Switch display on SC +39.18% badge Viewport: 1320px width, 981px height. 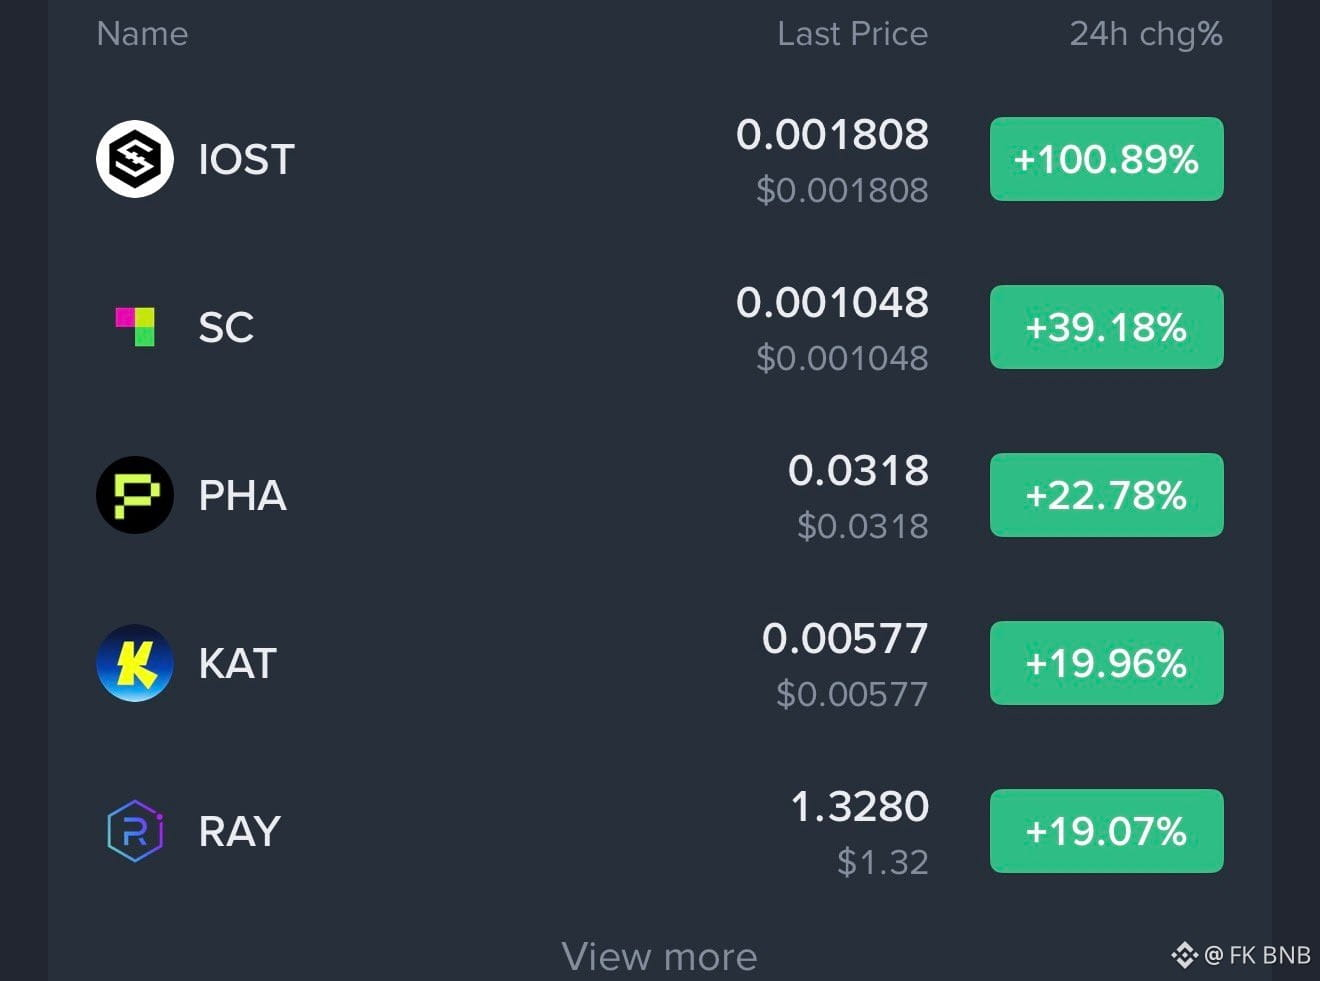pyautogui.click(x=1106, y=327)
